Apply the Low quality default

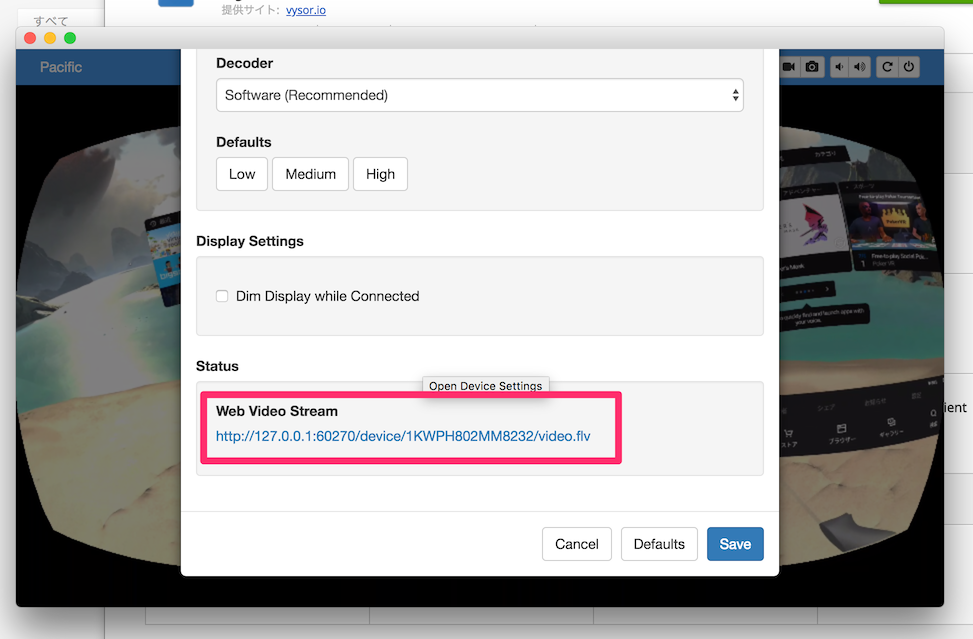pos(242,174)
